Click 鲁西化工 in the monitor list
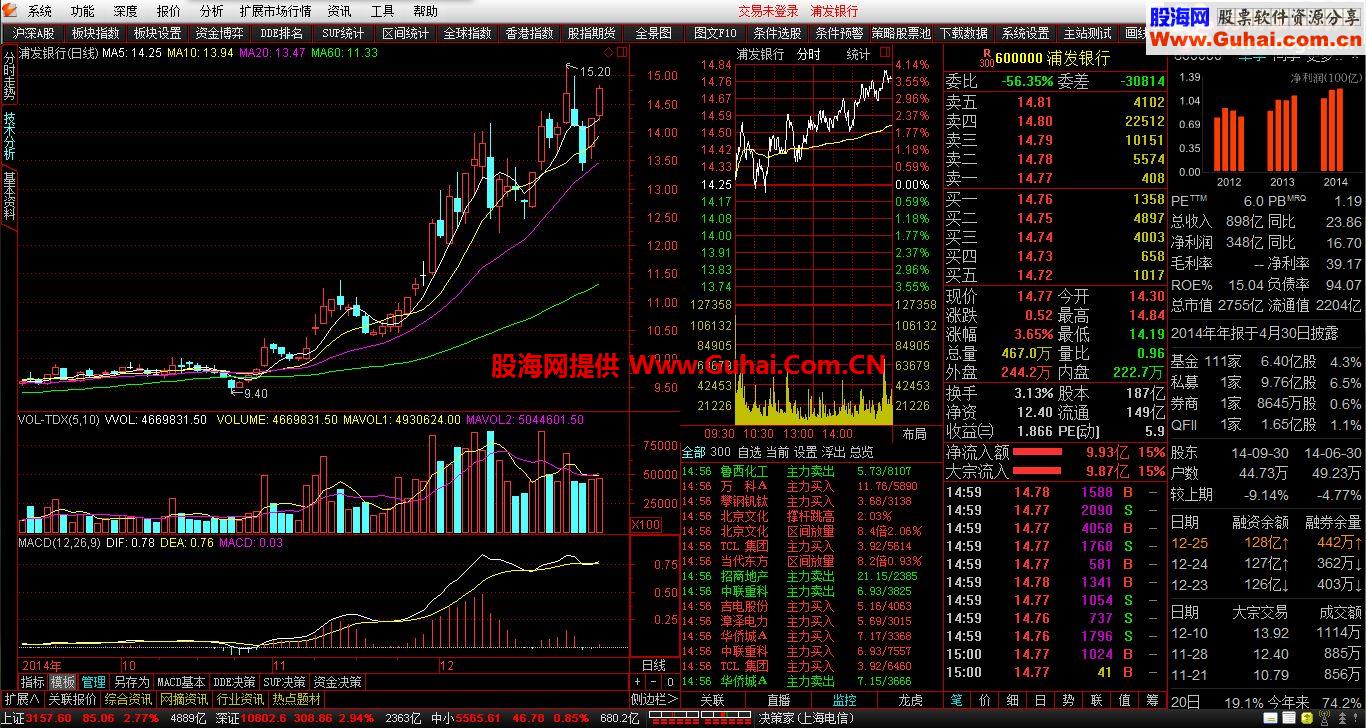The image size is (1366, 728). 744,471
